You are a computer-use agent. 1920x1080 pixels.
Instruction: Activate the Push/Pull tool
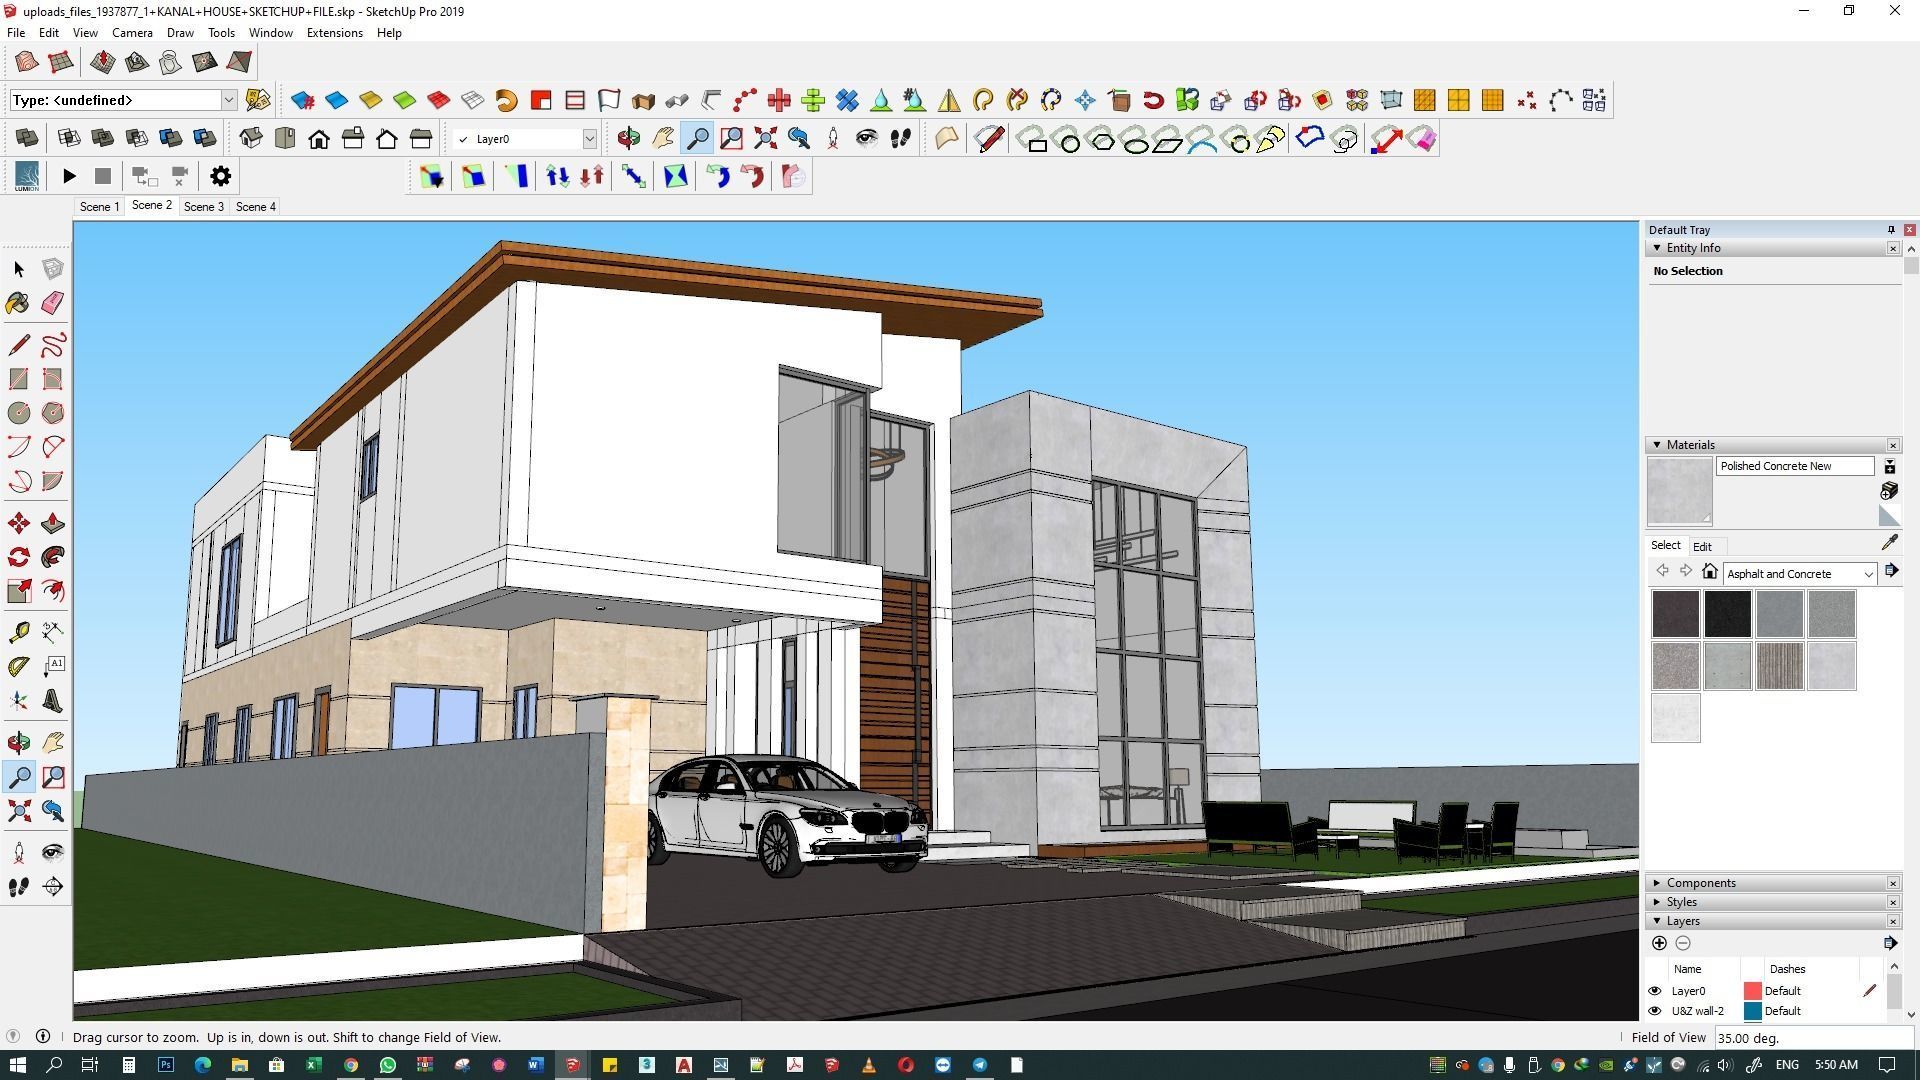(53, 523)
